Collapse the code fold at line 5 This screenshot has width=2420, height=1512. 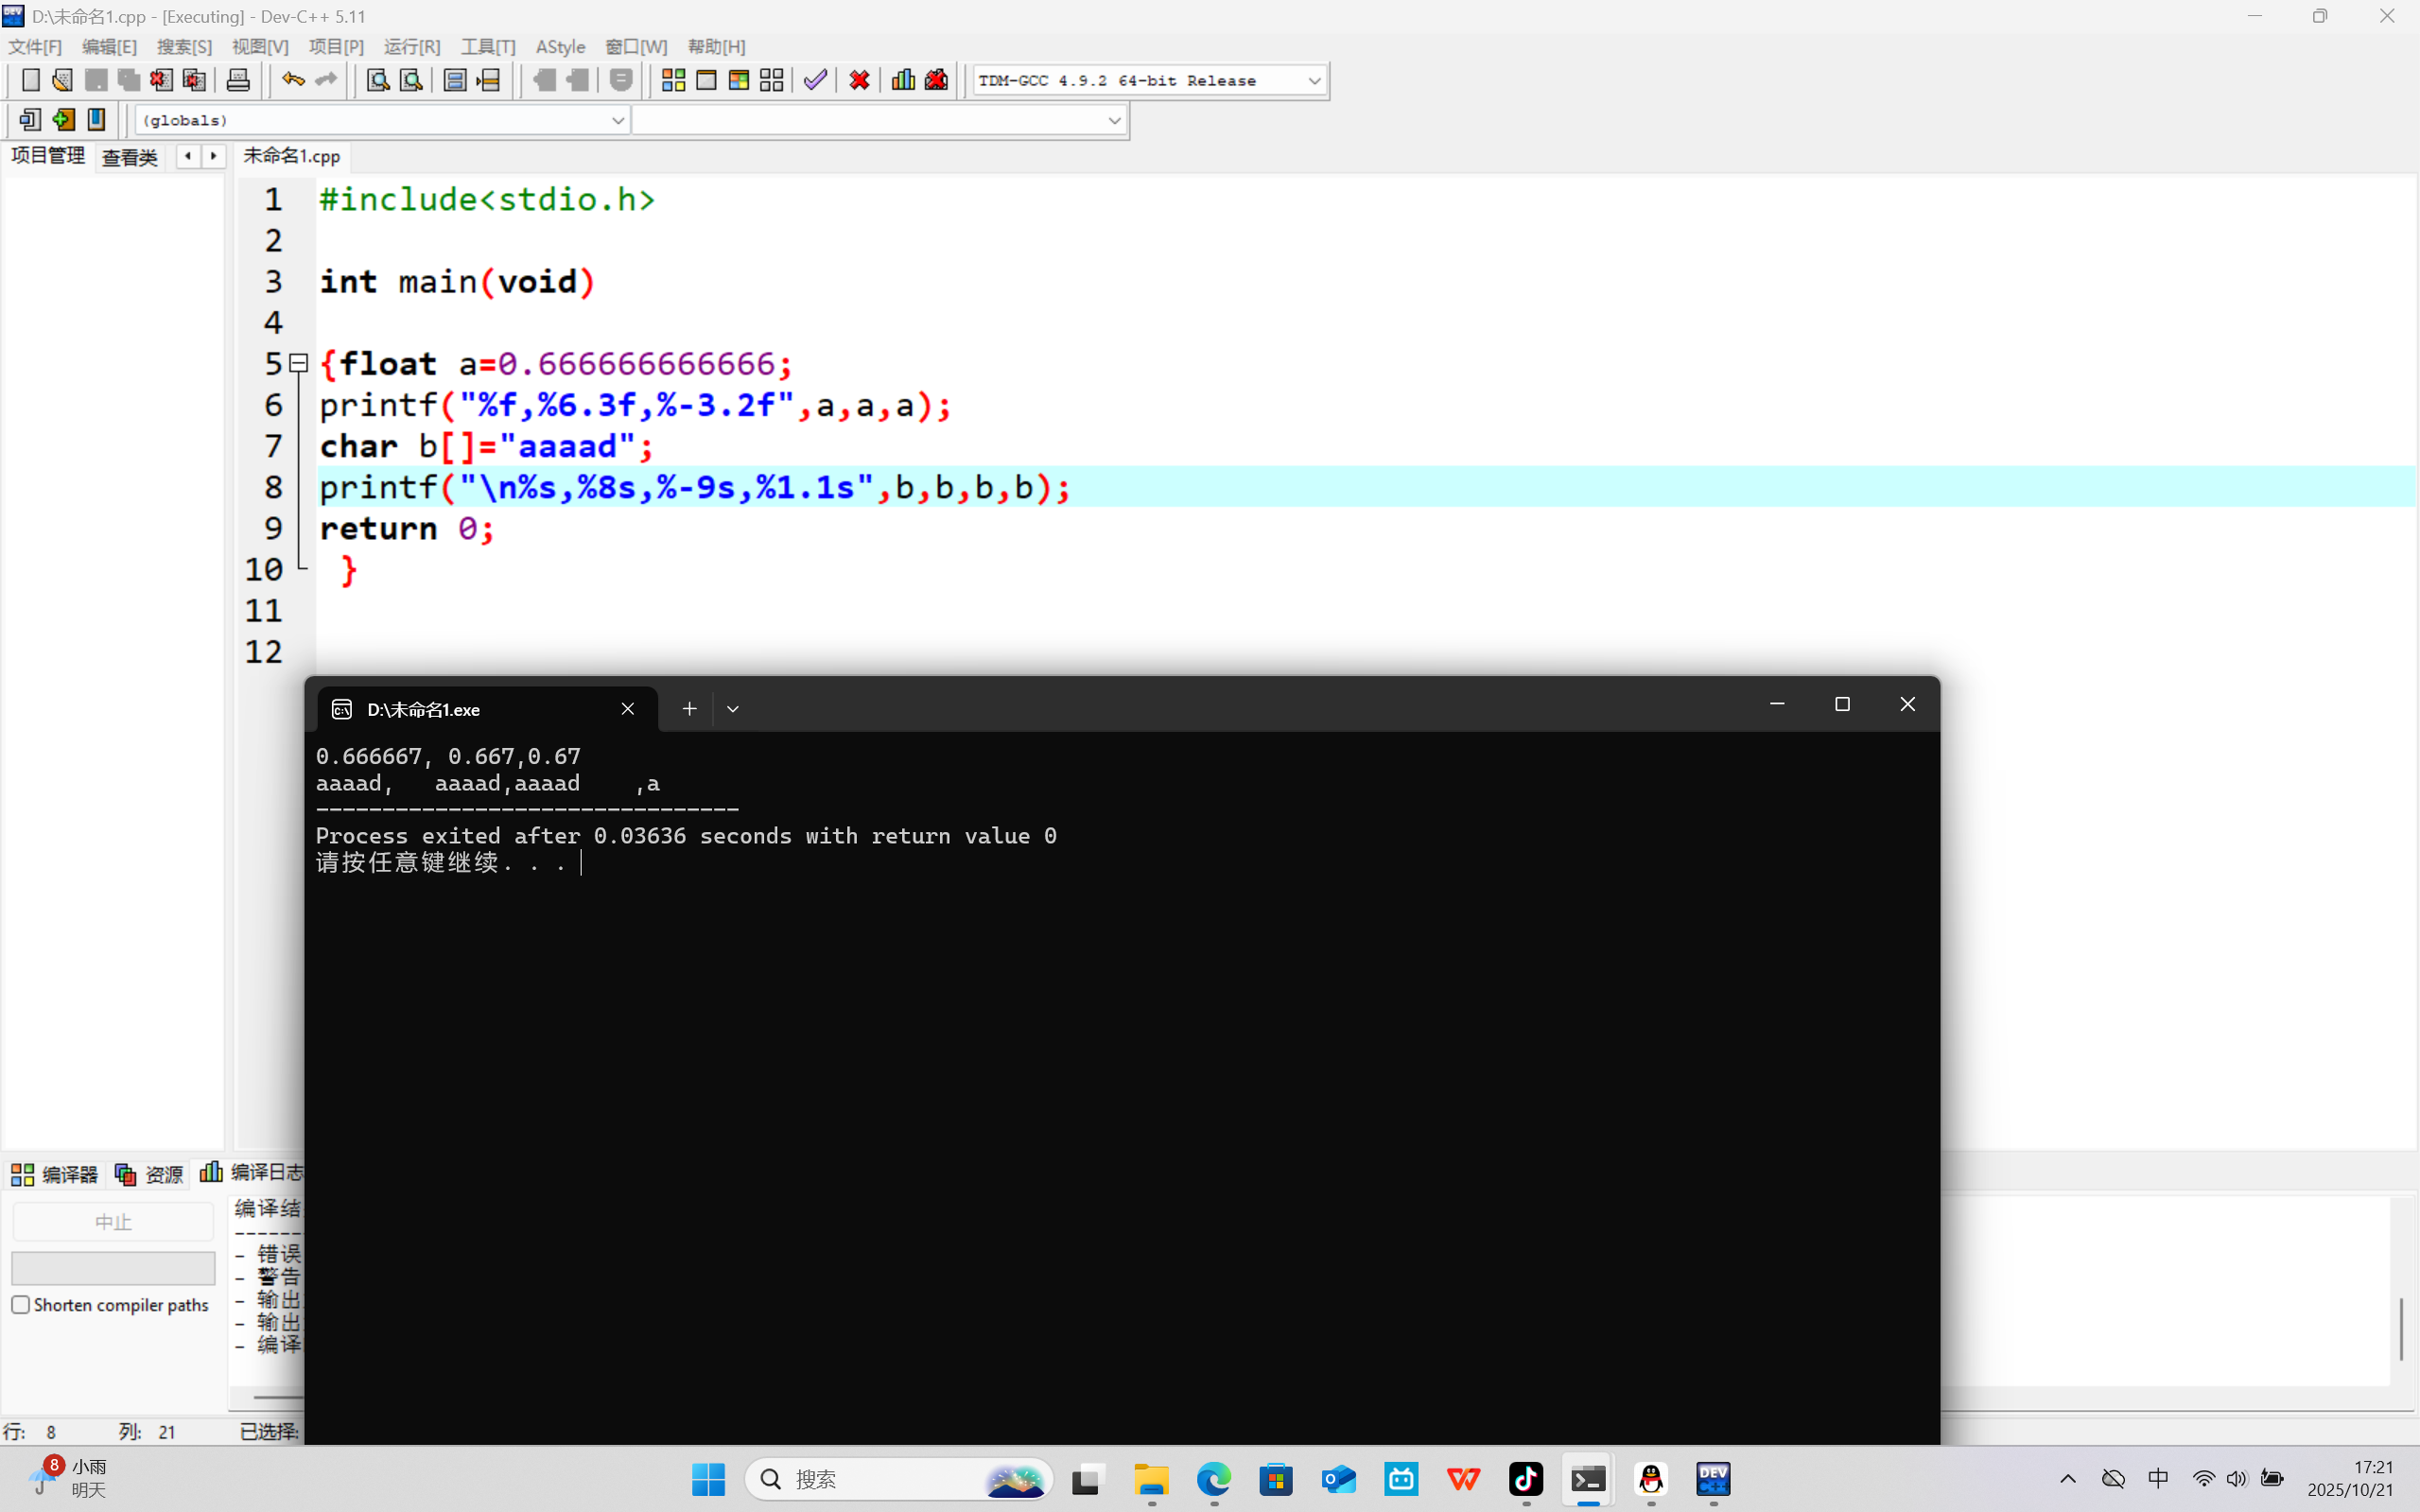coord(298,363)
